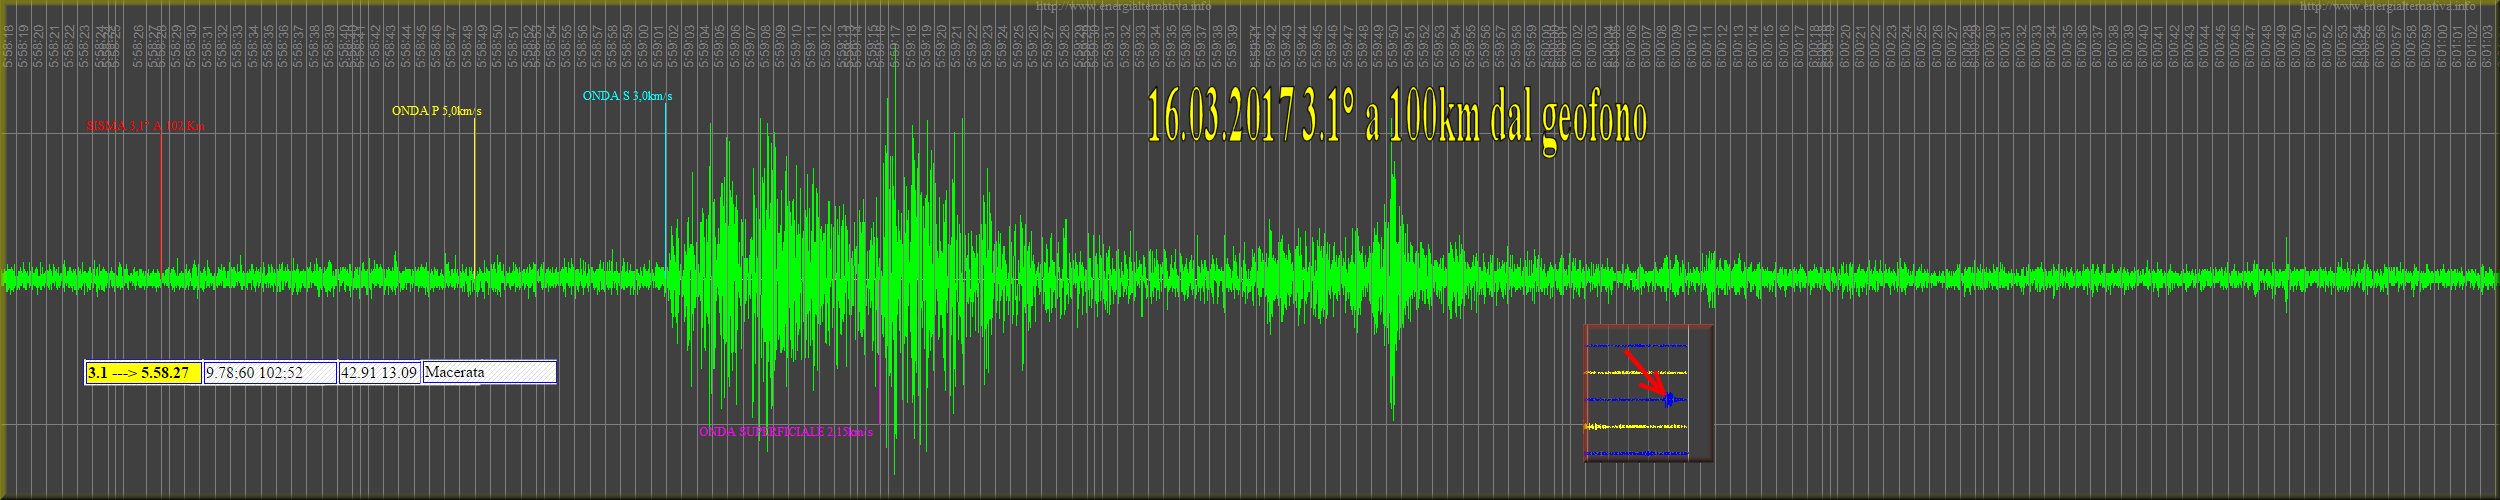Click the cyan ONDA S 3,0km/s marker
Viewport: 2500px width, 500px height.
click(628, 96)
